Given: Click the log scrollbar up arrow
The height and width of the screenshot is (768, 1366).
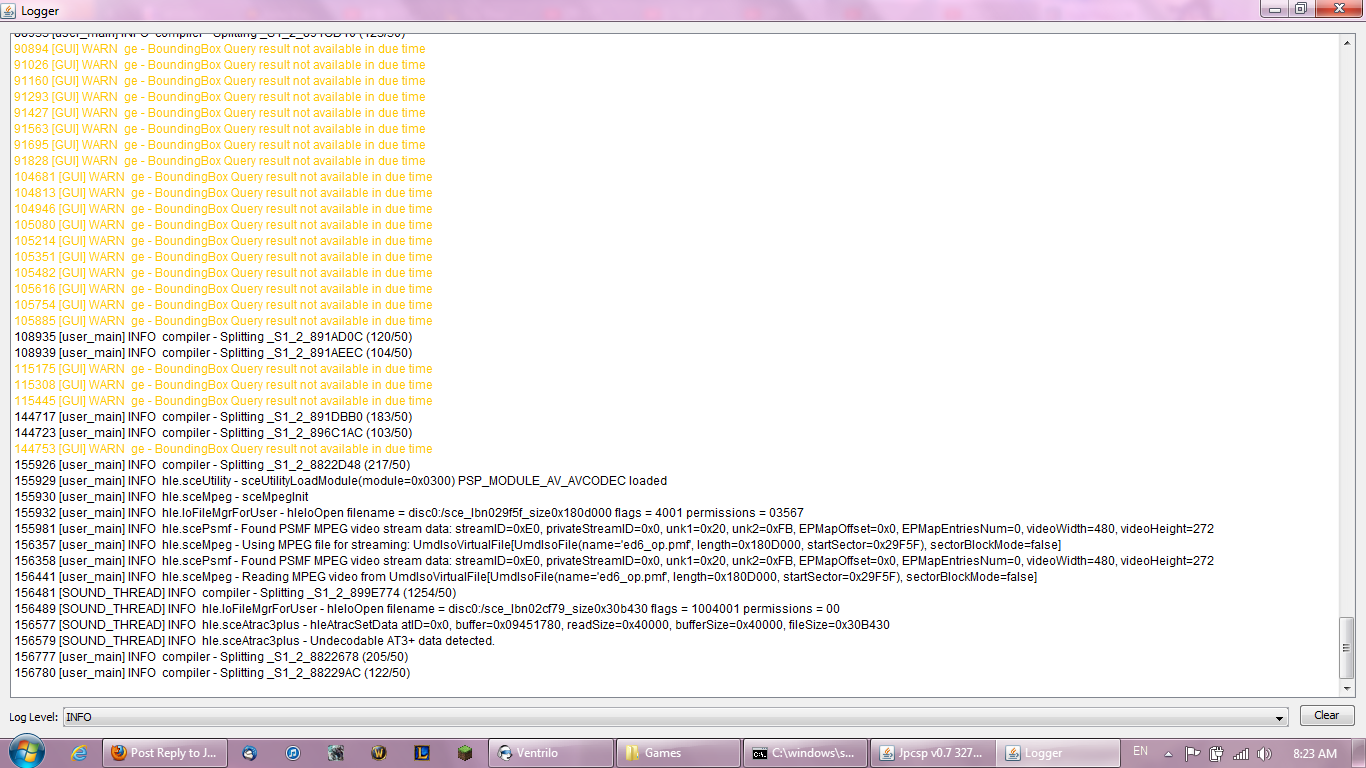Looking at the screenshot, I should pyautogui.click(x=1346, y=45).
